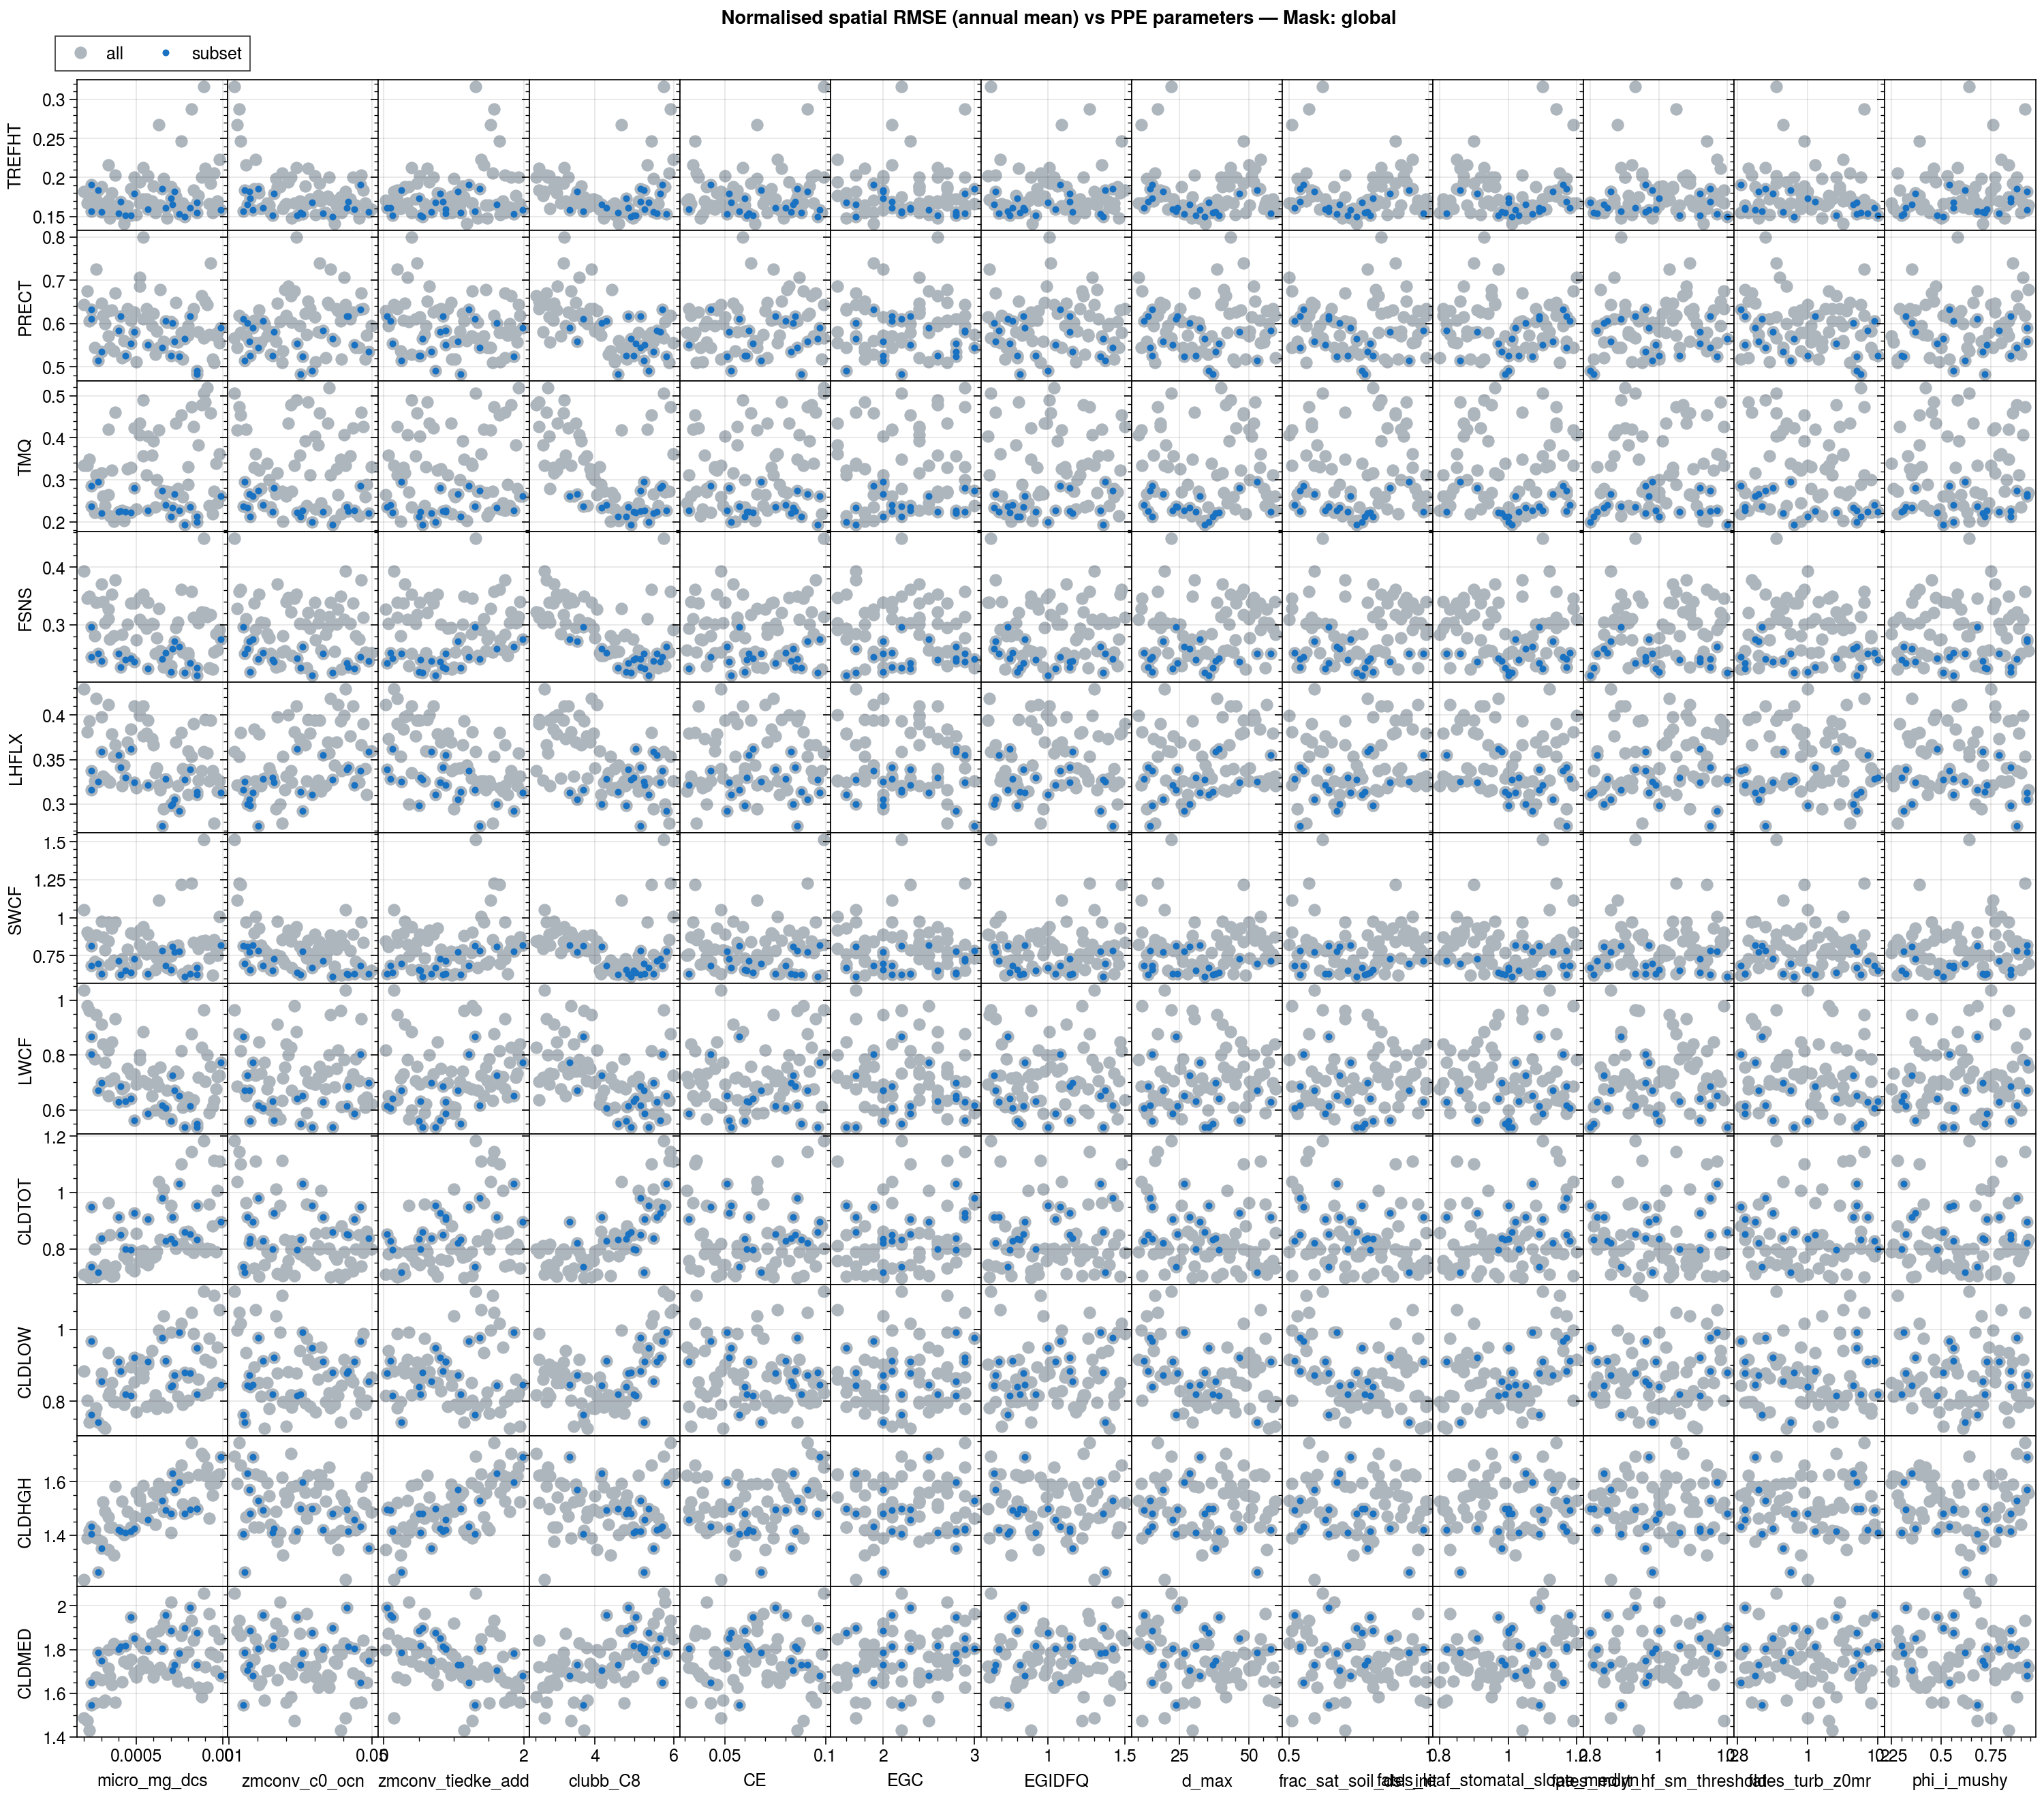Select the phi_i_mushy x-axis label

tap(1959, 1780)
